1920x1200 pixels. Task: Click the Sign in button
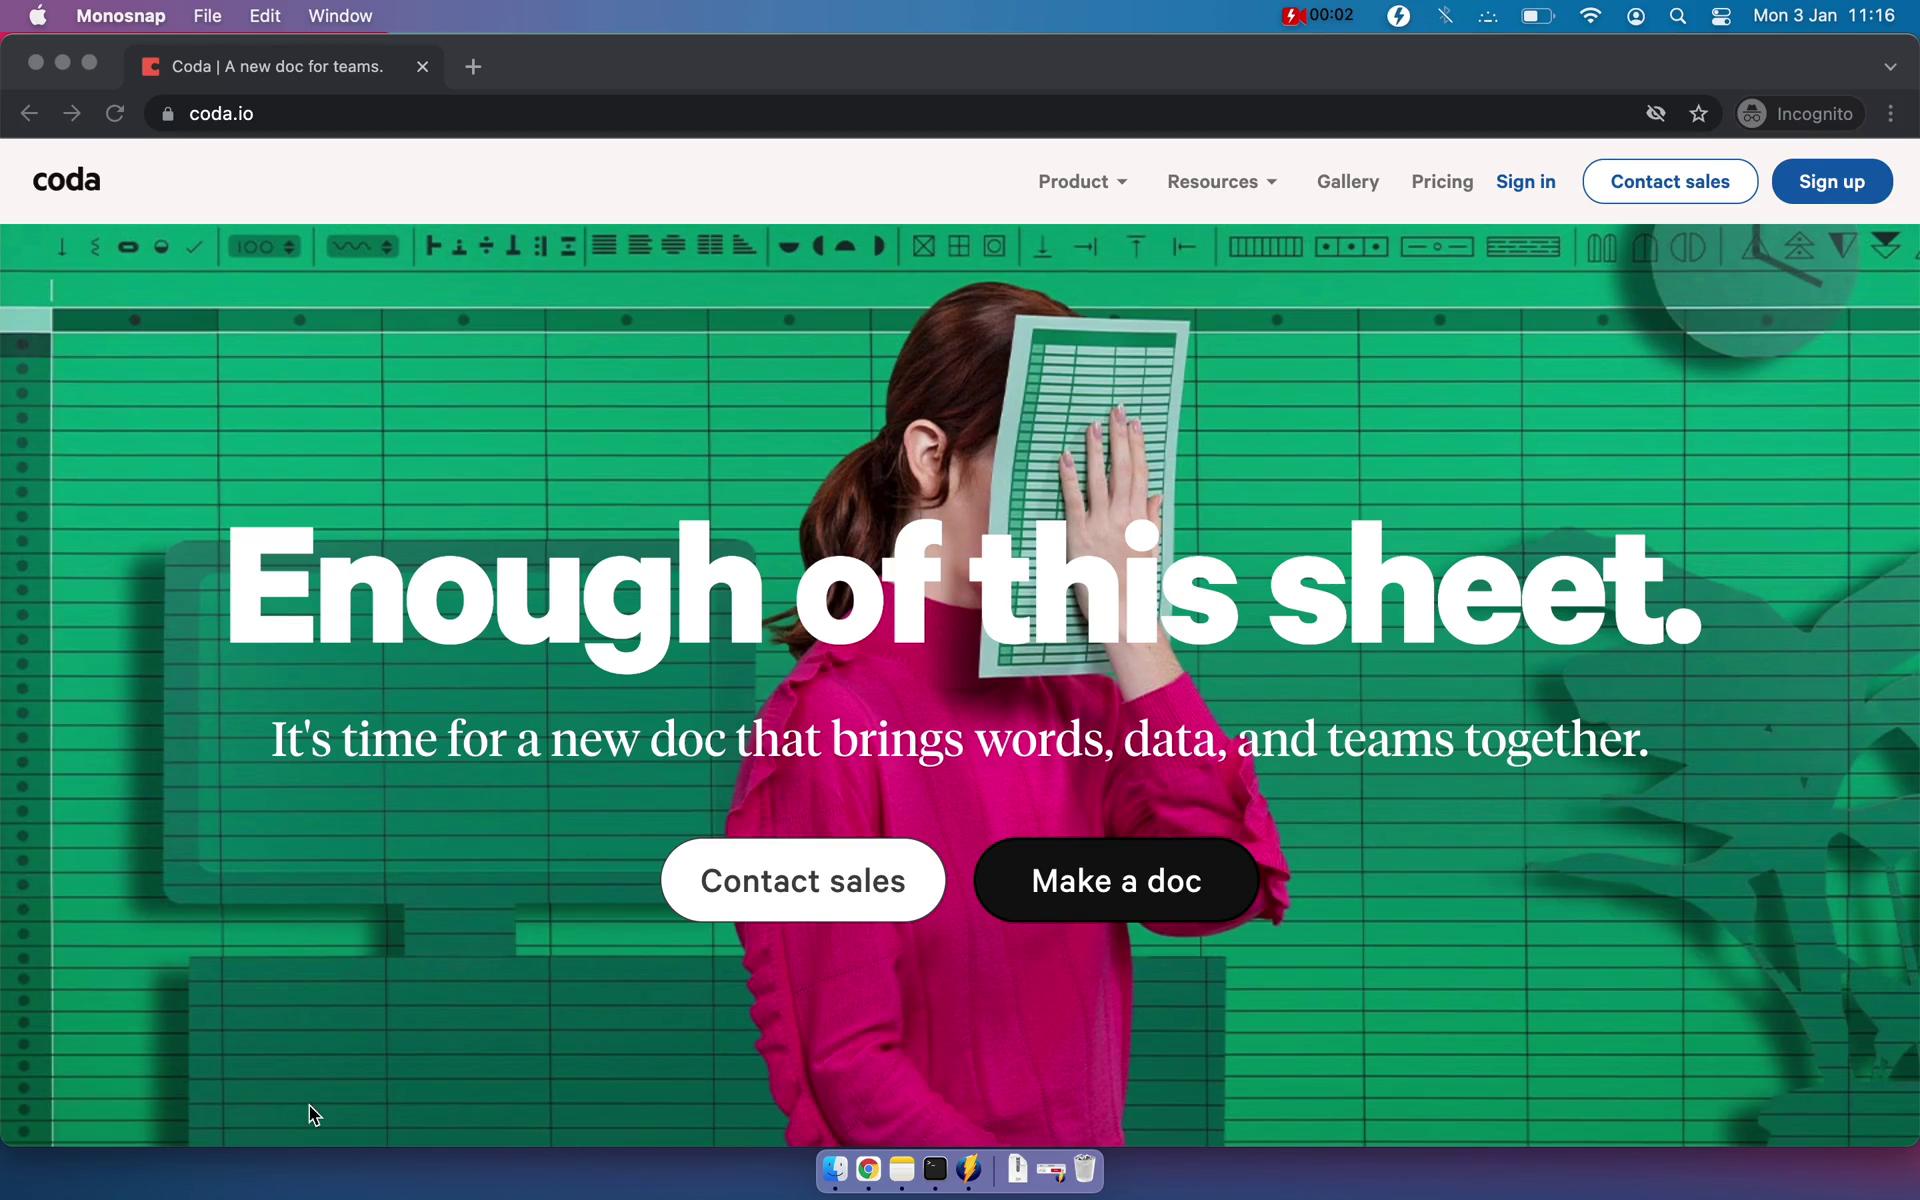point(1526,180)
